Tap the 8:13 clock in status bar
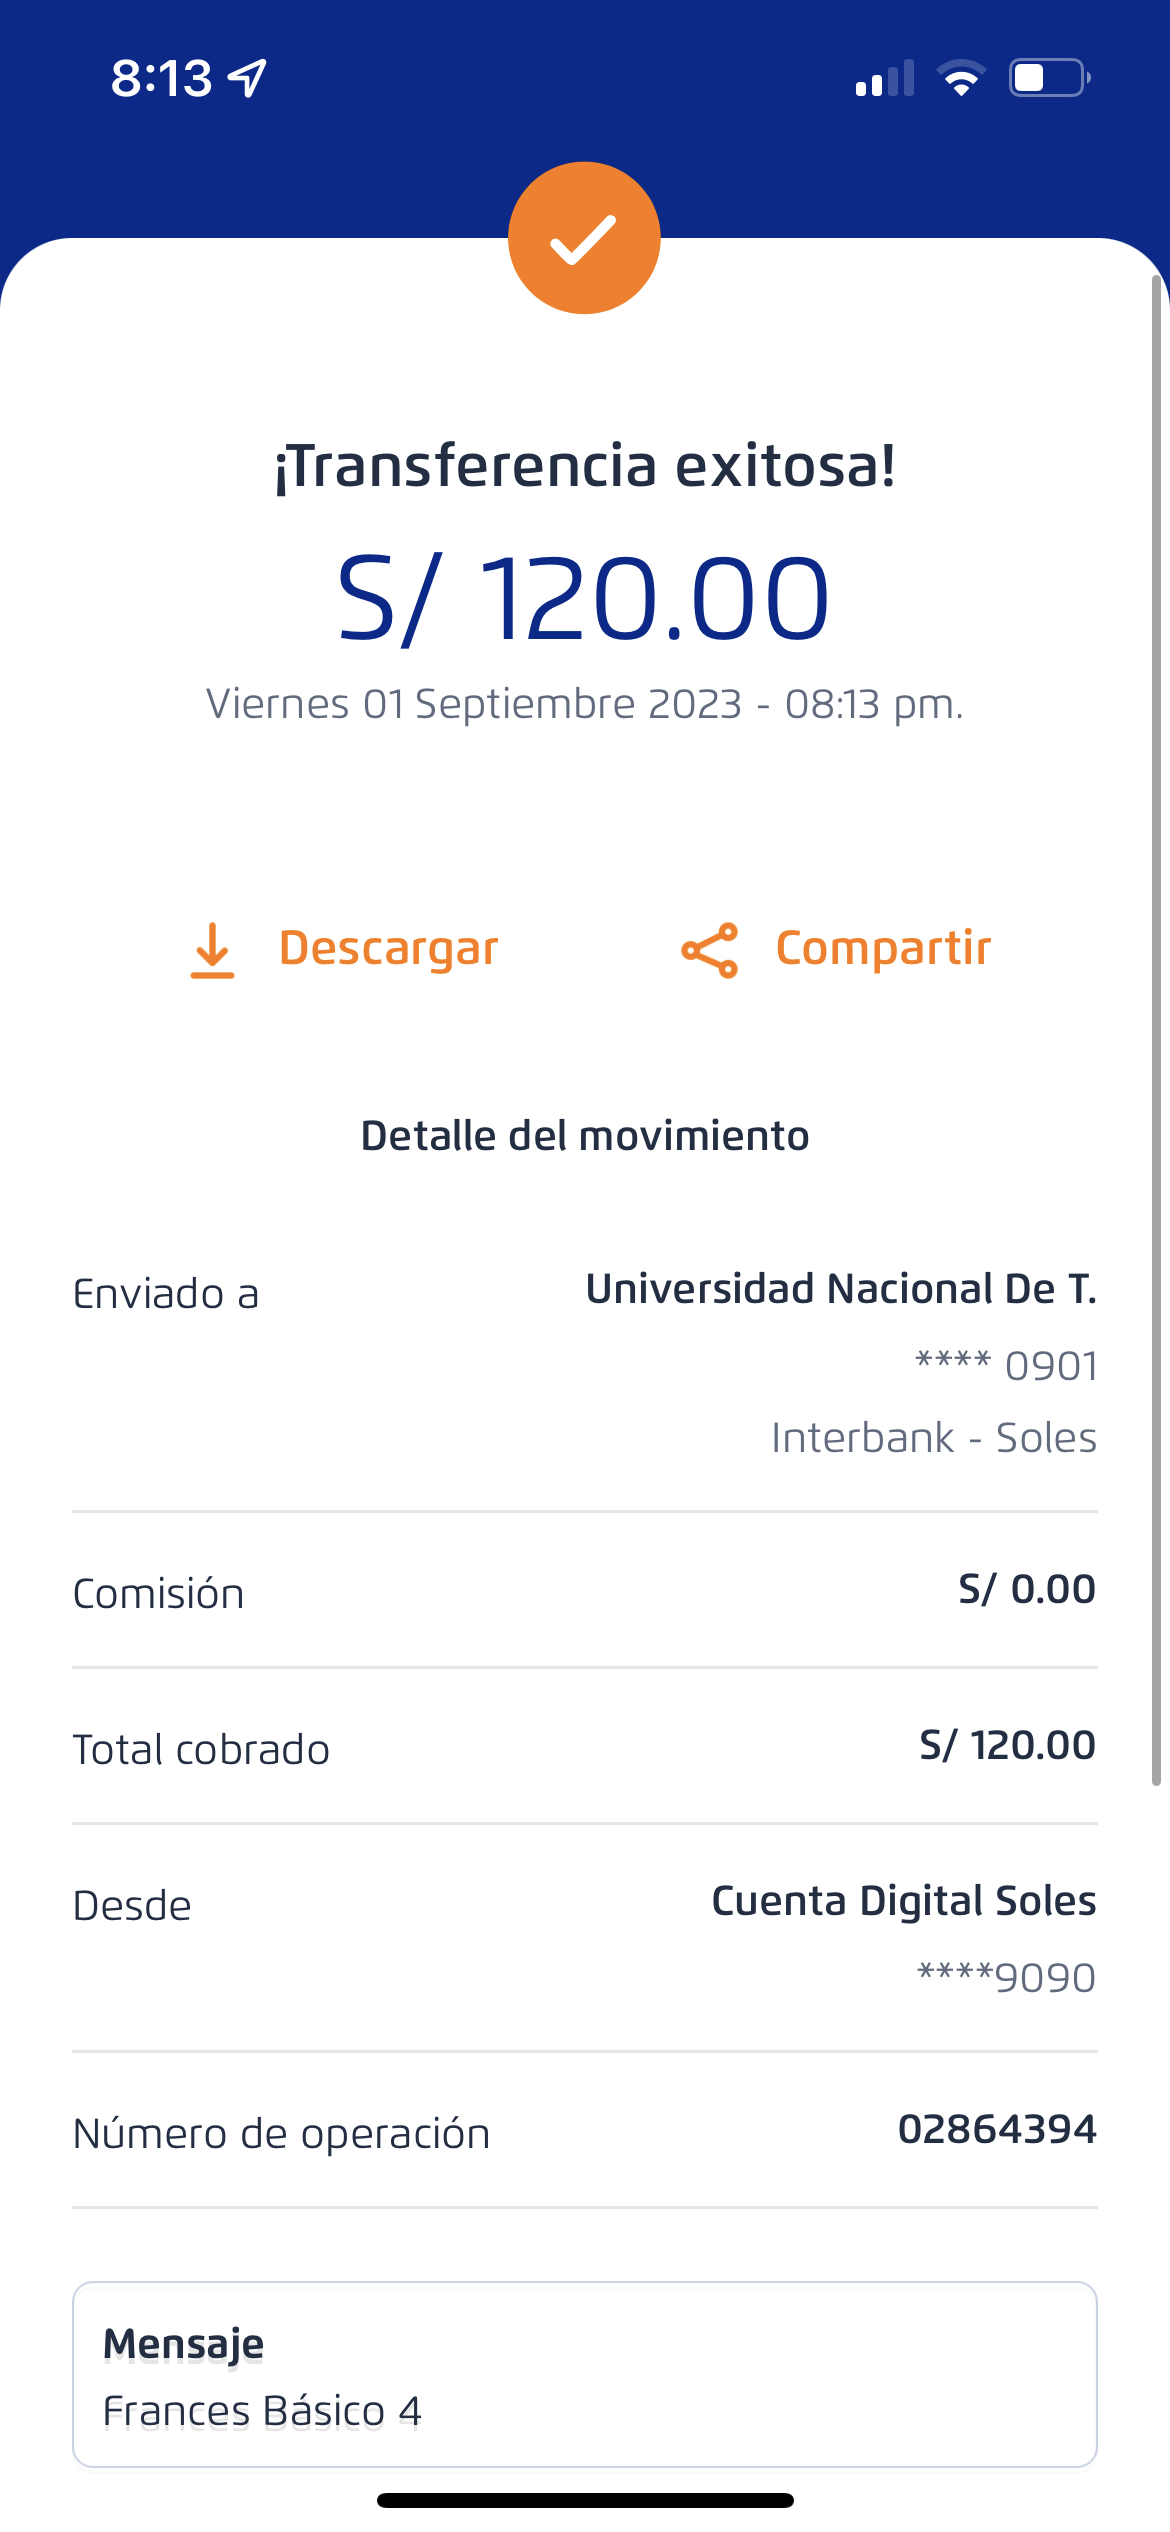The width and height of the screenshot is (1170, 2532). click(161, 78)
